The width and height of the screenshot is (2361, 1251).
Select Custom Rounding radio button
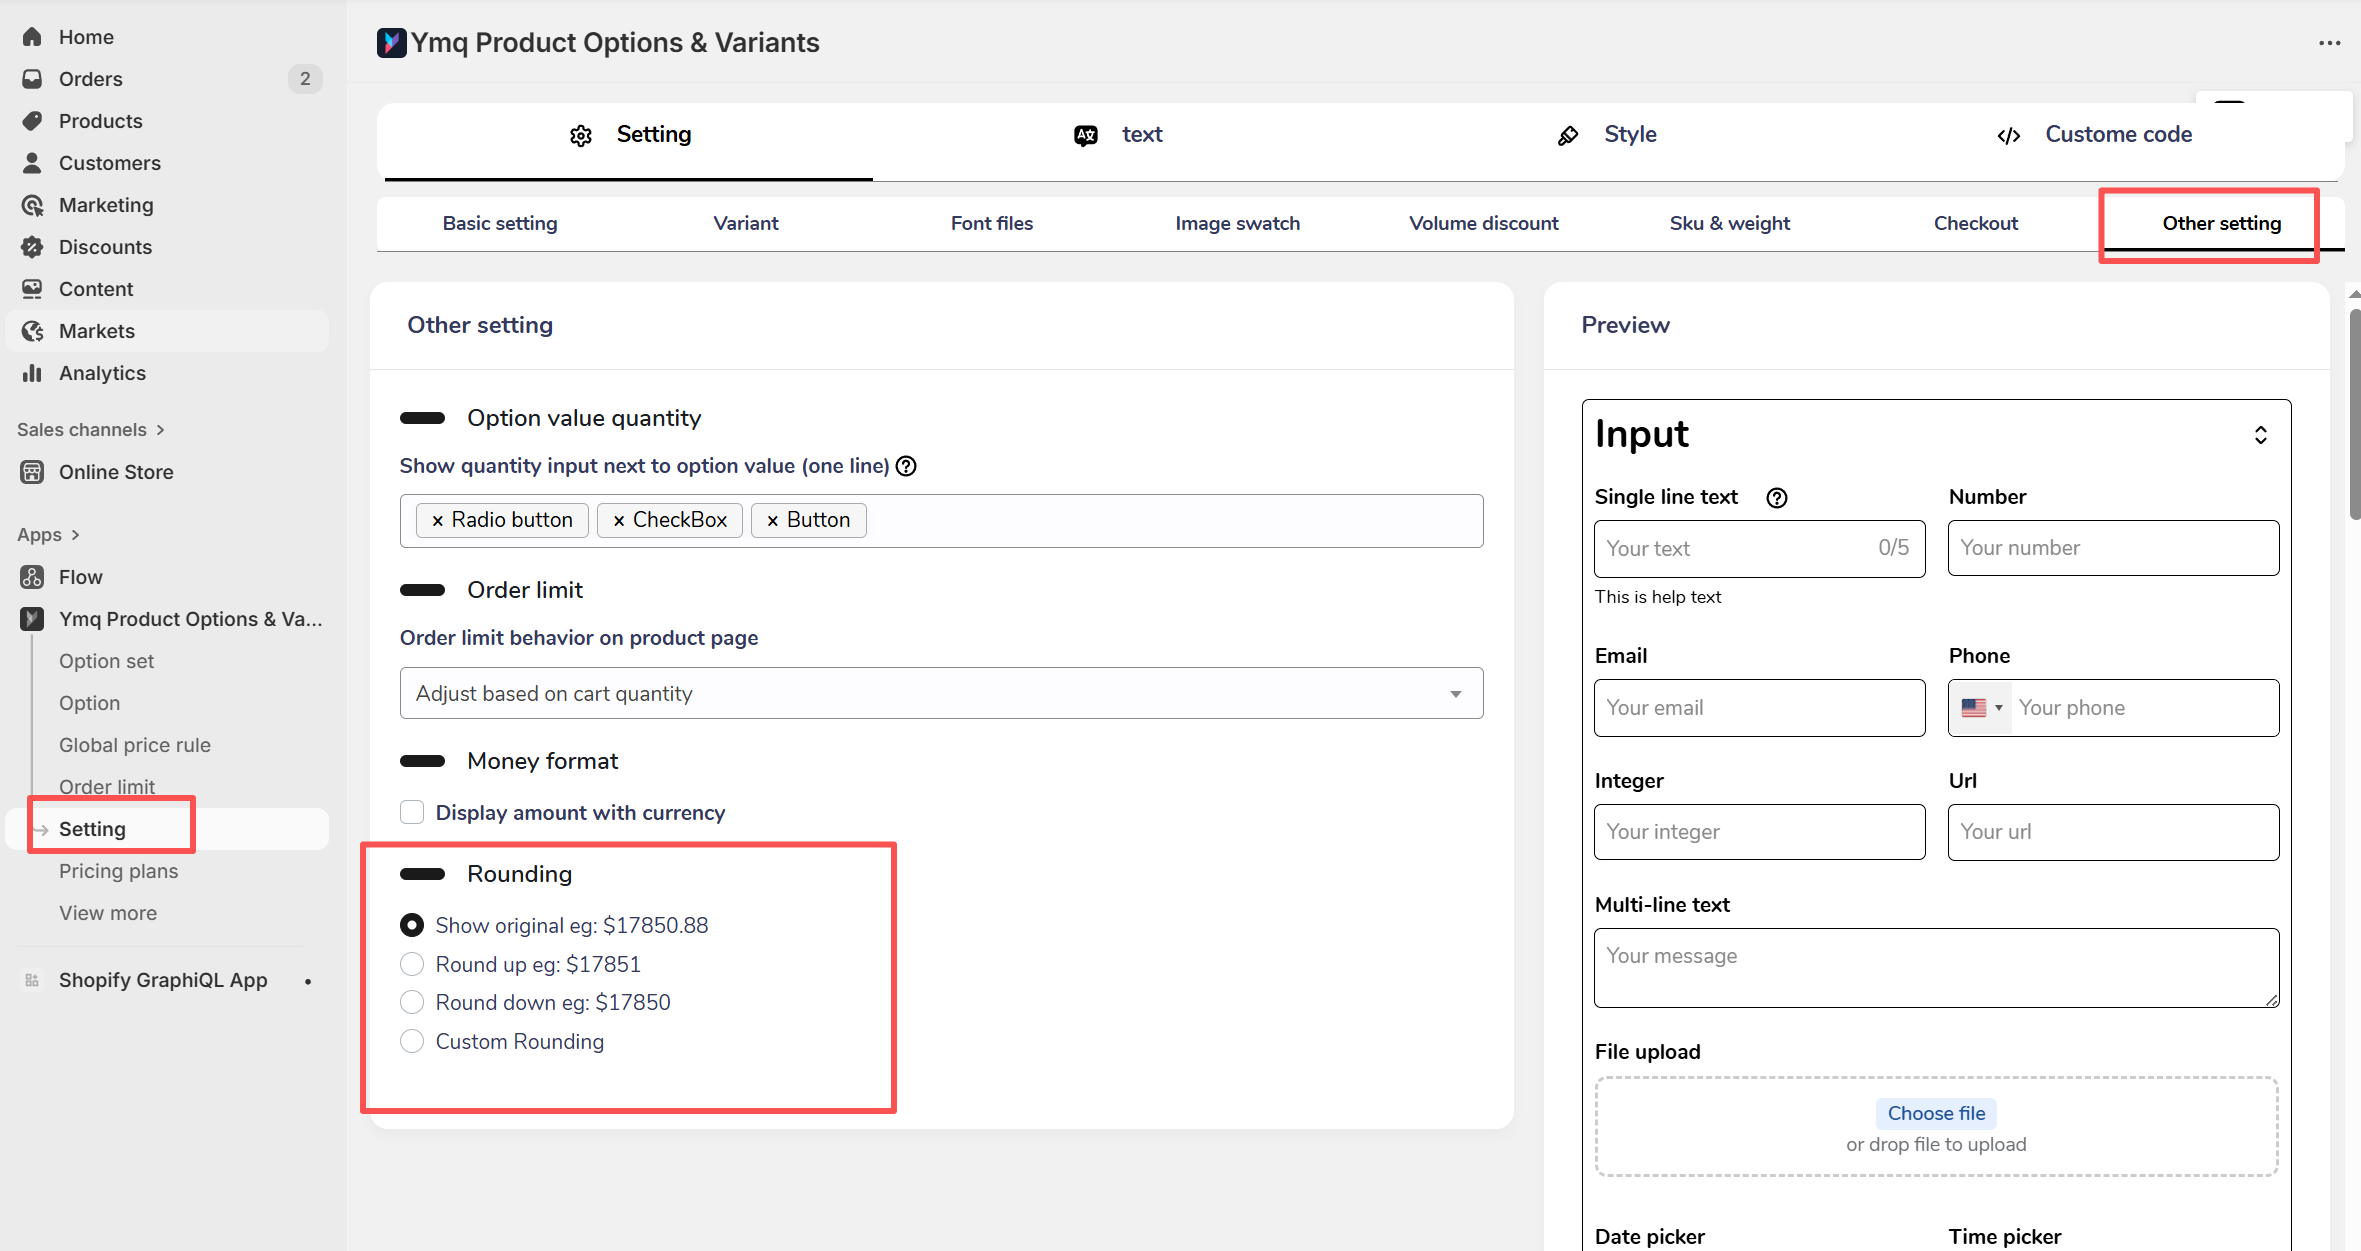(412, 1041)
